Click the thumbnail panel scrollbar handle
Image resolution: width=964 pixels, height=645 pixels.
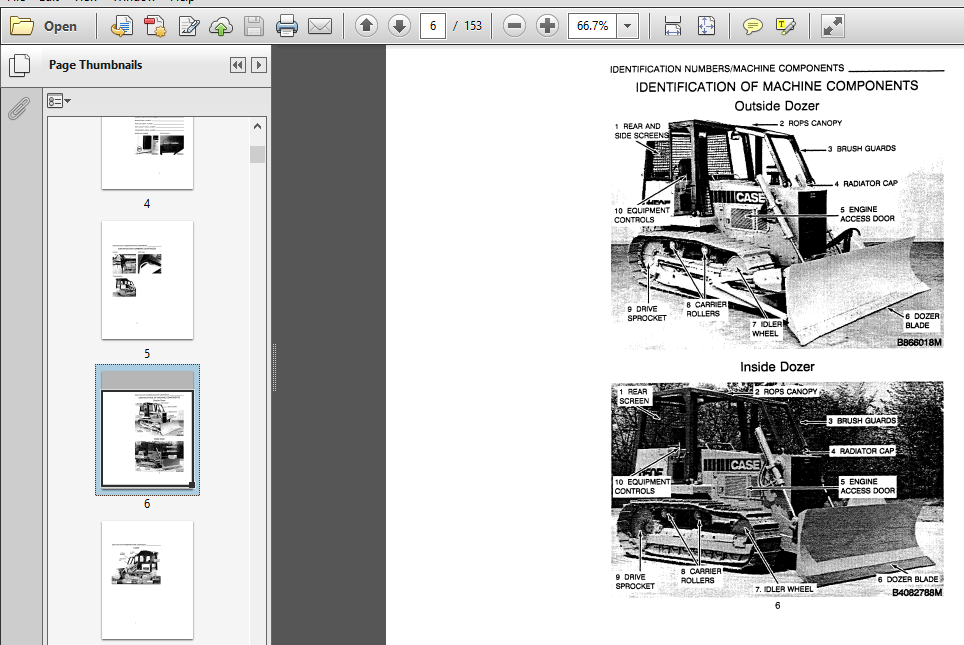pos(258,154)
